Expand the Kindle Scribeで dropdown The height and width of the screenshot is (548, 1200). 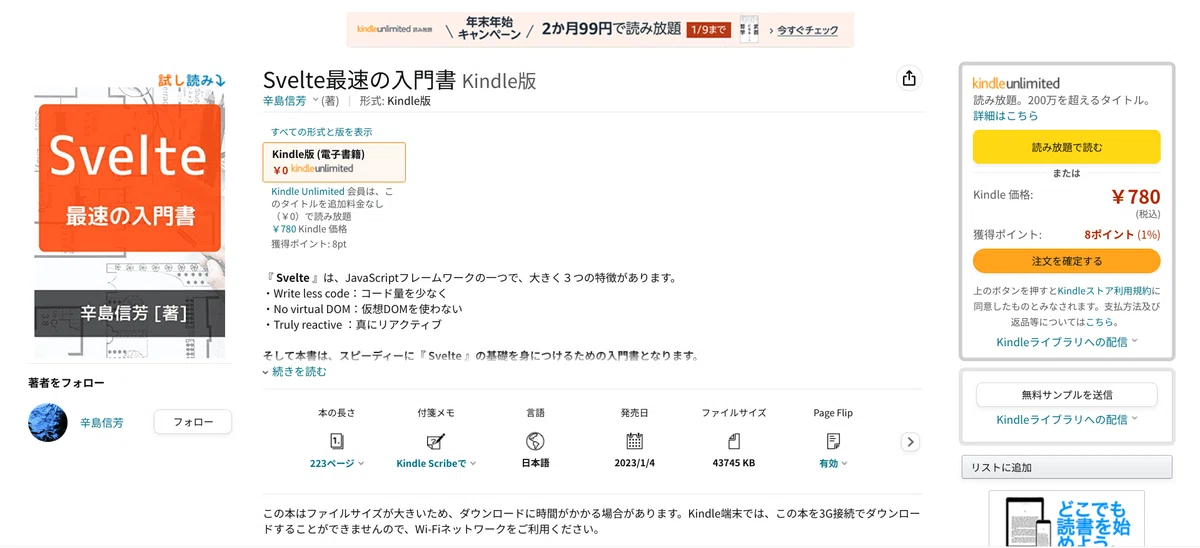pyautogui.click(x=436, y=463)
